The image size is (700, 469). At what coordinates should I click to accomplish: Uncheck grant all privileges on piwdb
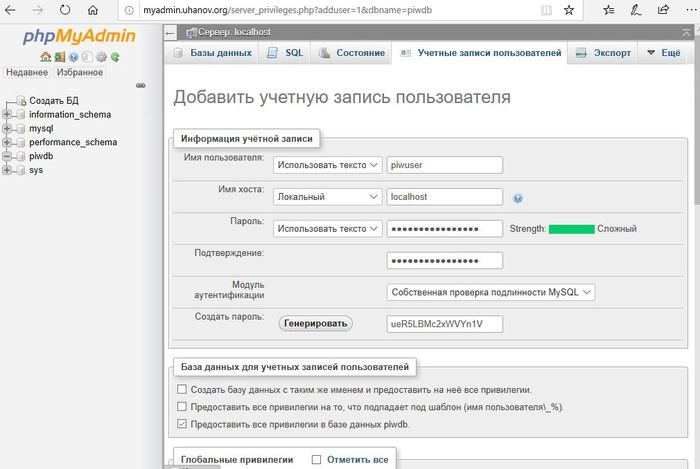pos(181,425)
